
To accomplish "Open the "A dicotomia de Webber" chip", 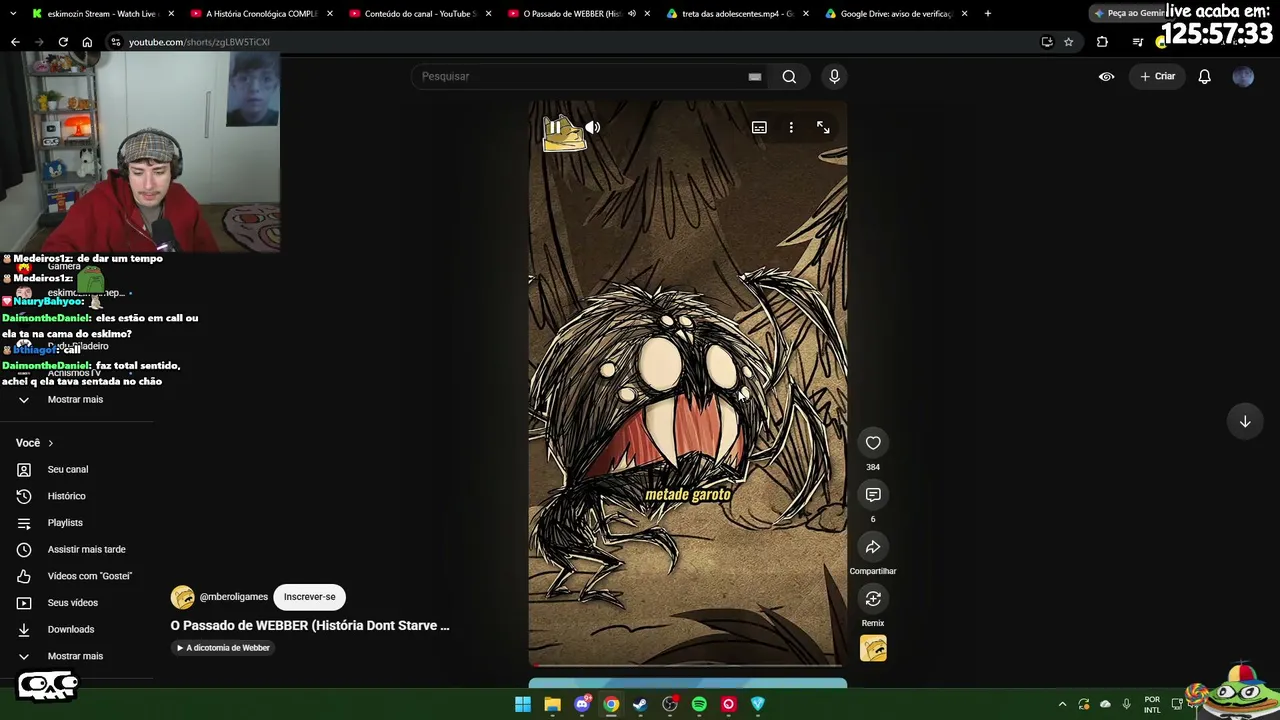I will pyautogui.click(x=223, y=648).
